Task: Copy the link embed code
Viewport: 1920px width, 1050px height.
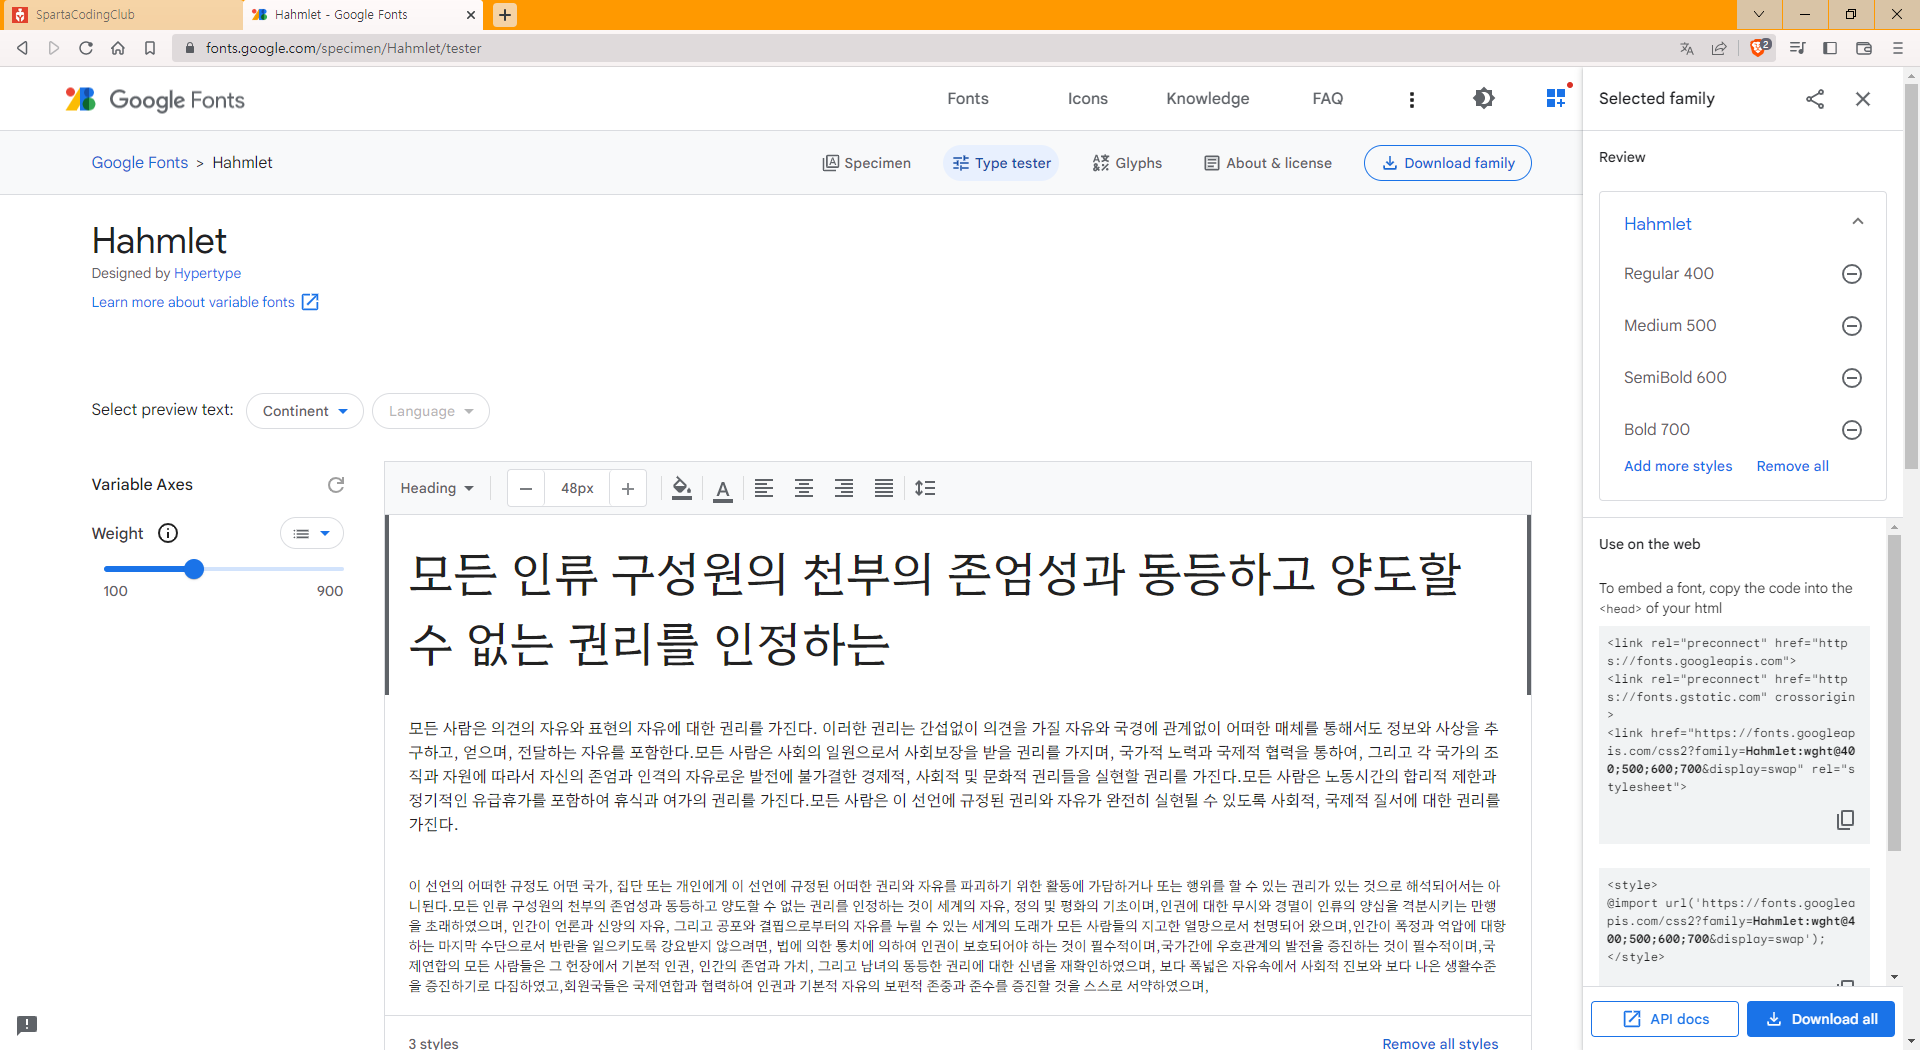Action: tap(1845, 820)
